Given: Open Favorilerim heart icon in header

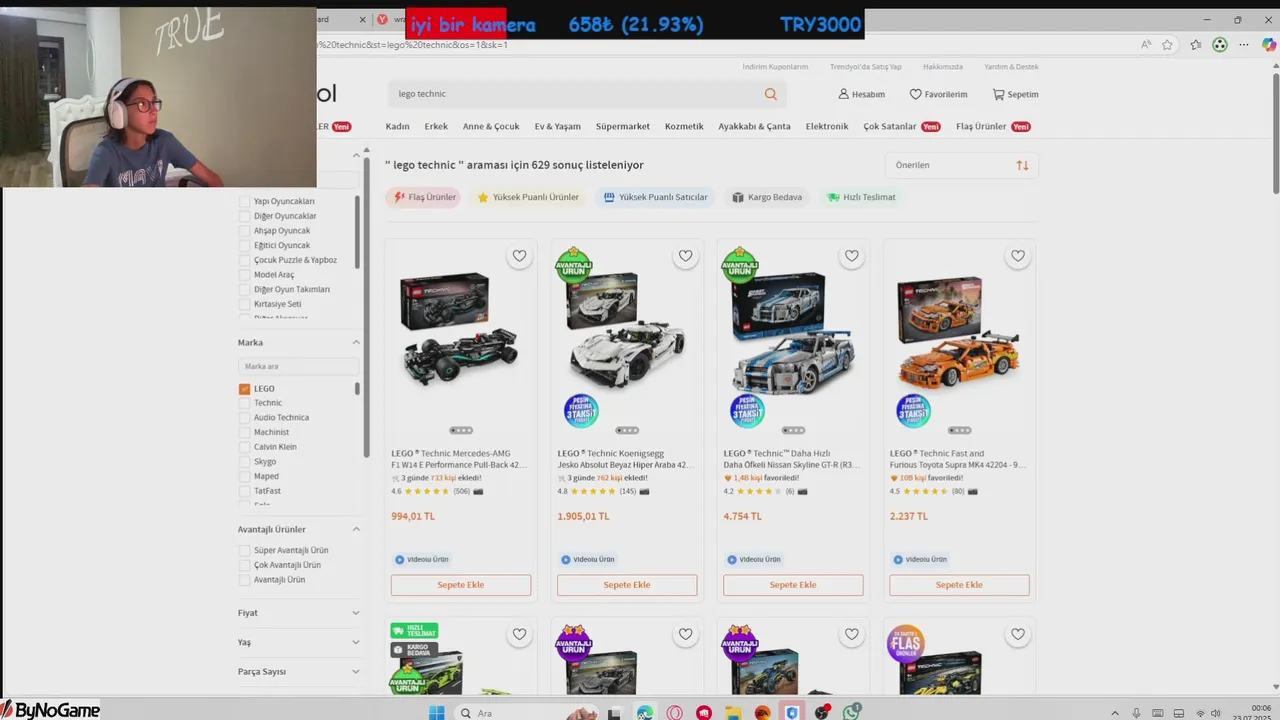Looking at the screenshot, I should (x=915, y=94).
